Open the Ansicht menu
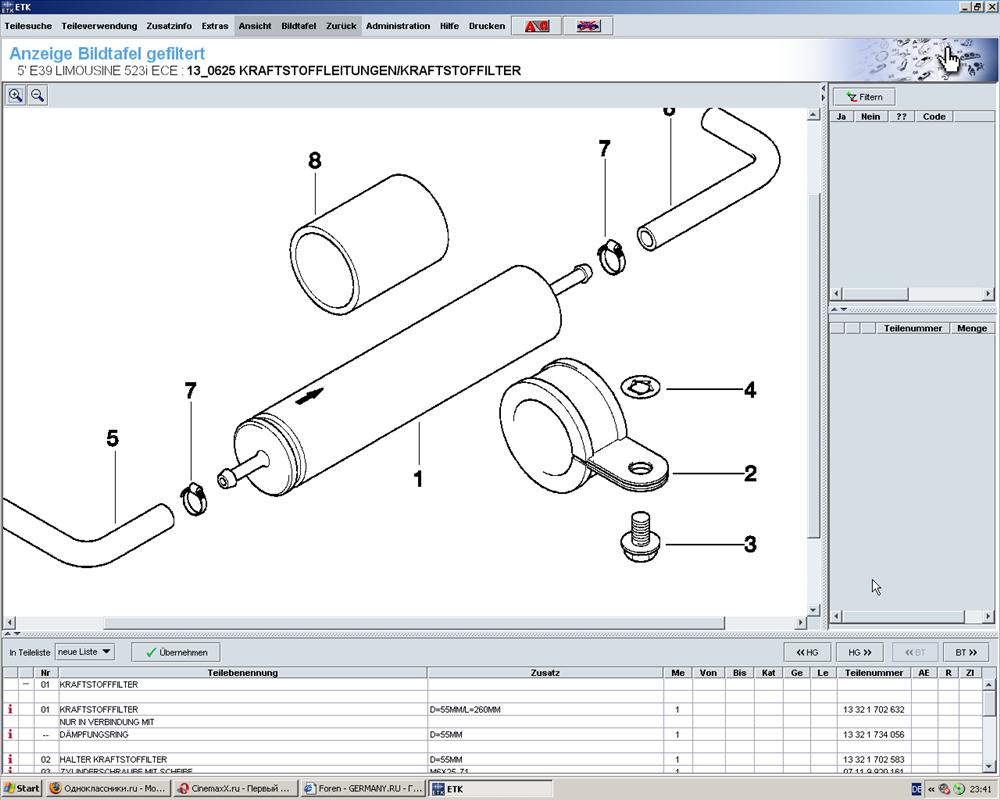1000x800 pixels. (x=255, y=26)
